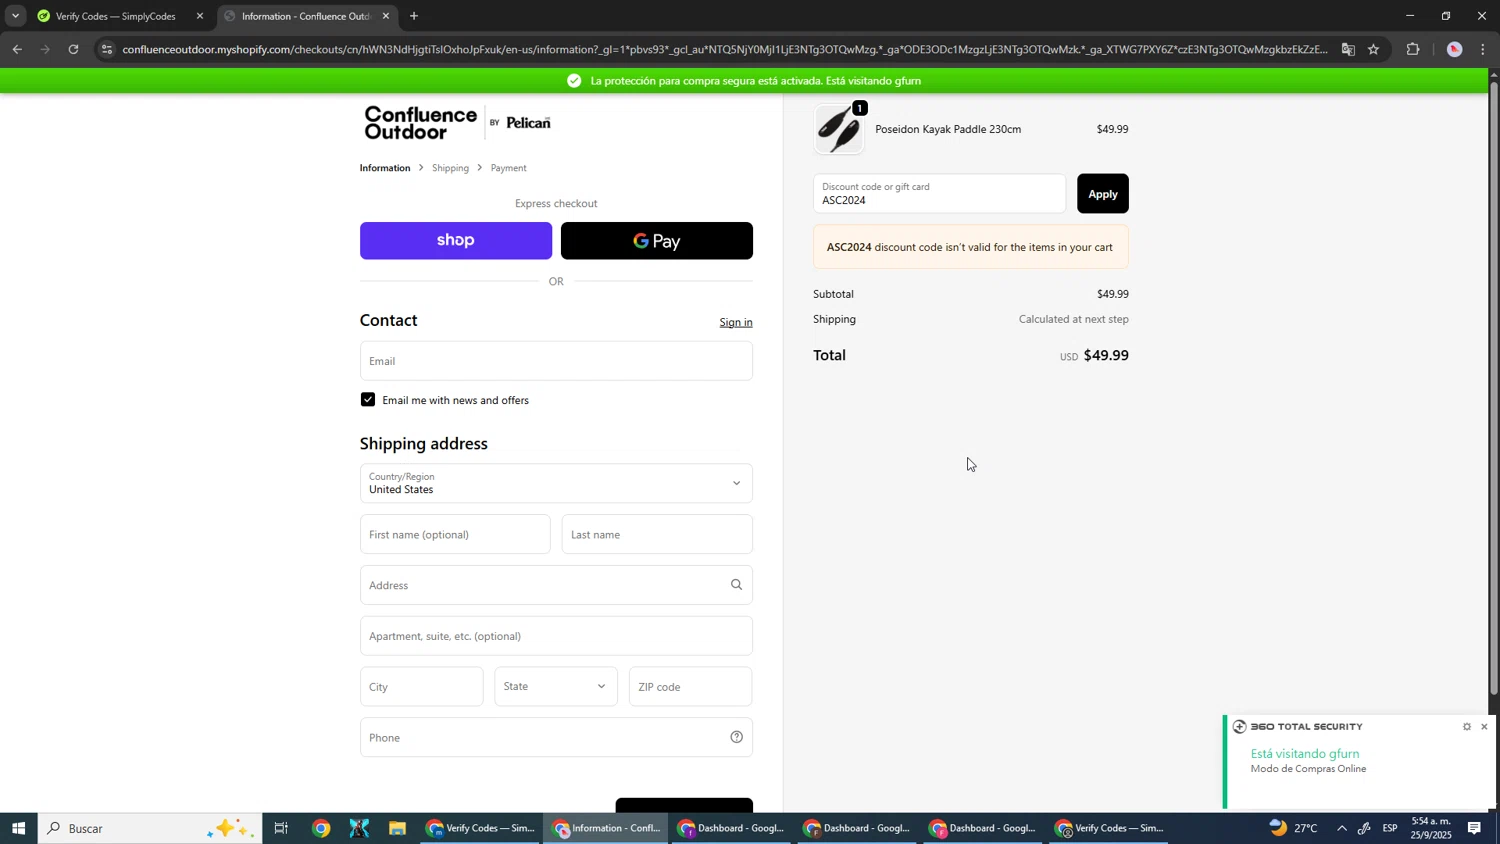Click the checkout URL in the address bar
The height and width of the screenshot is (844, 1500).
[x=725, y=49]
